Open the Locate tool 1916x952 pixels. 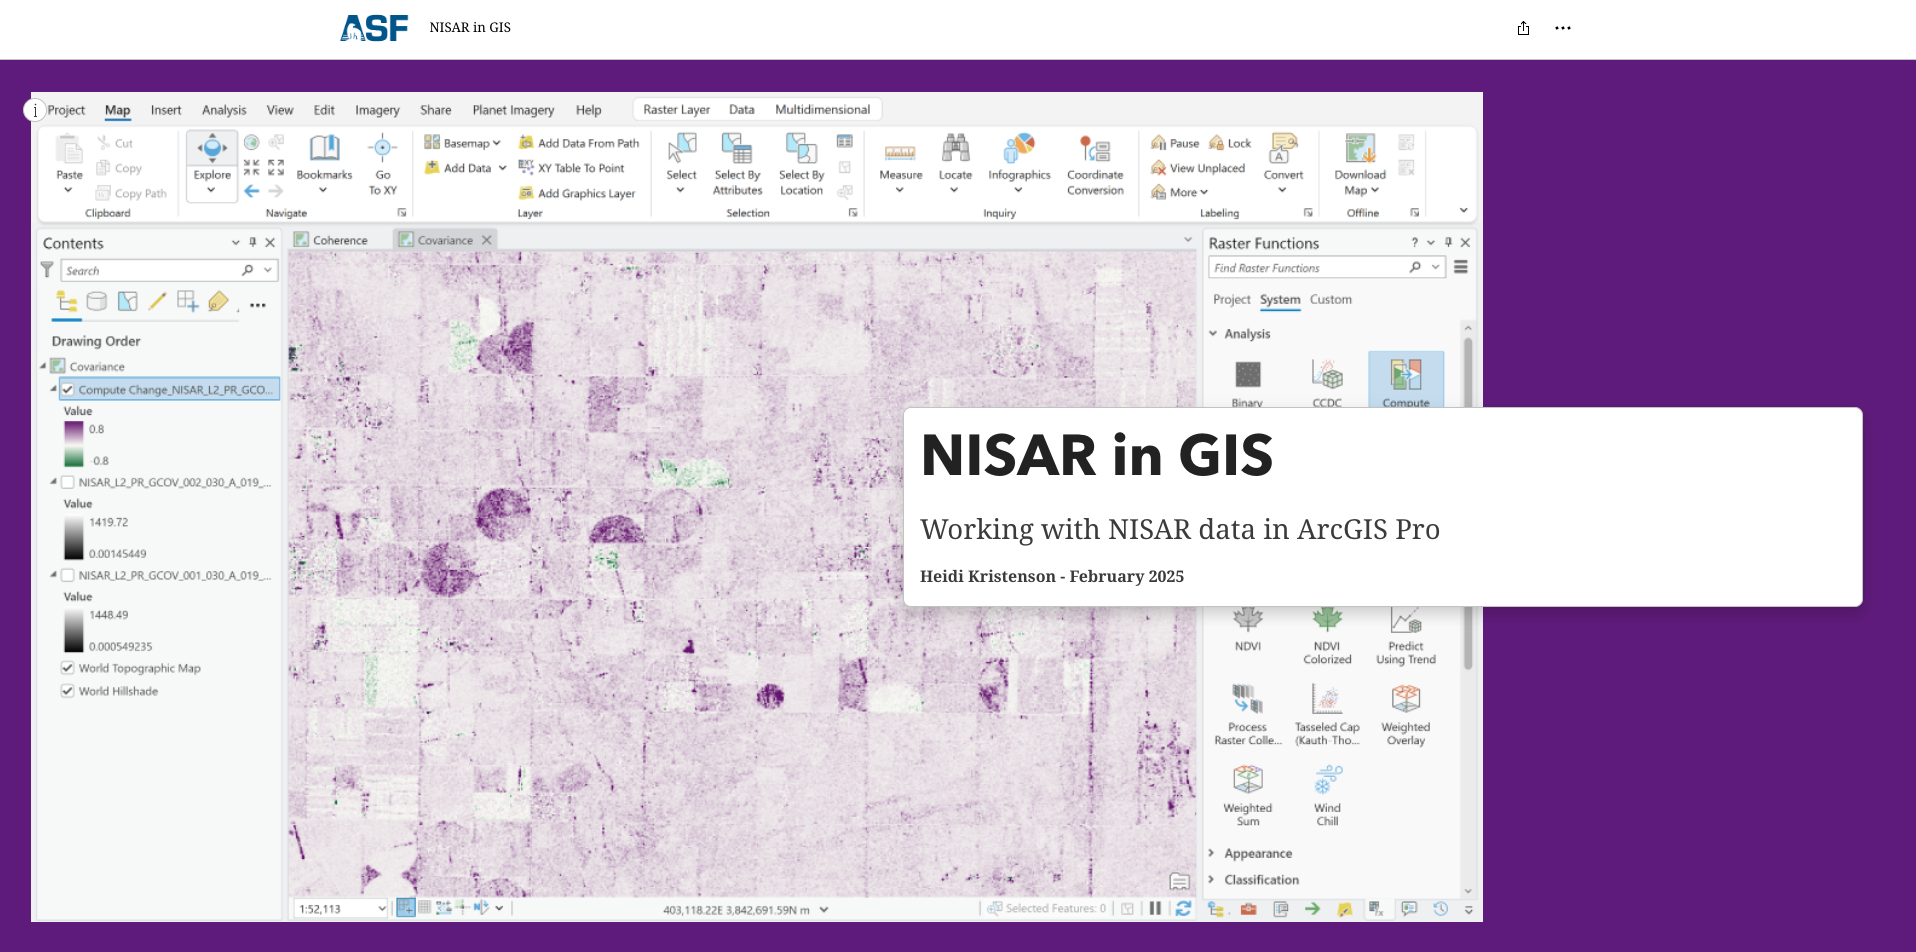pyautogui.click(x=955, y=162)
